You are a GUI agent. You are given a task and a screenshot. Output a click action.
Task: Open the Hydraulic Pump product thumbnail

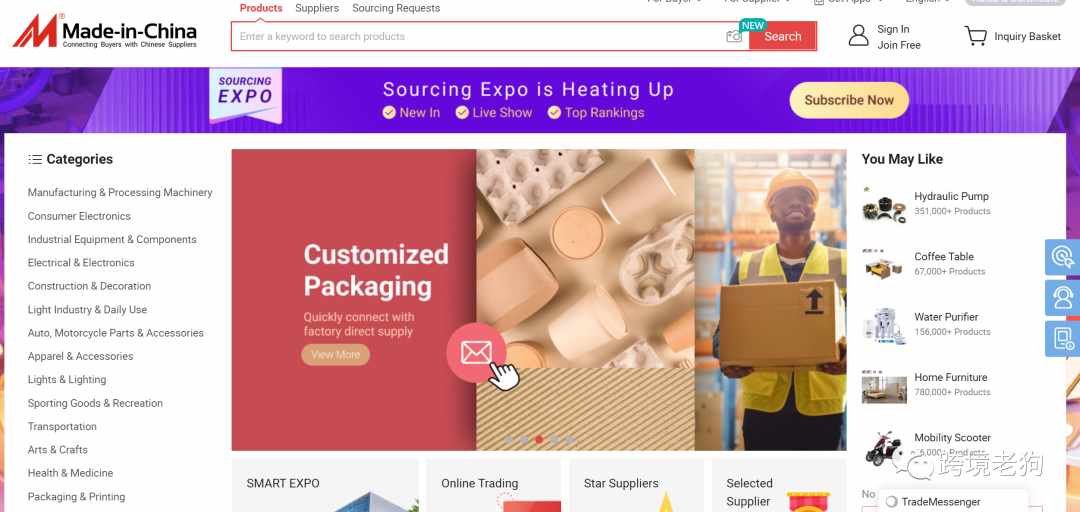click(x=884, y=204)
